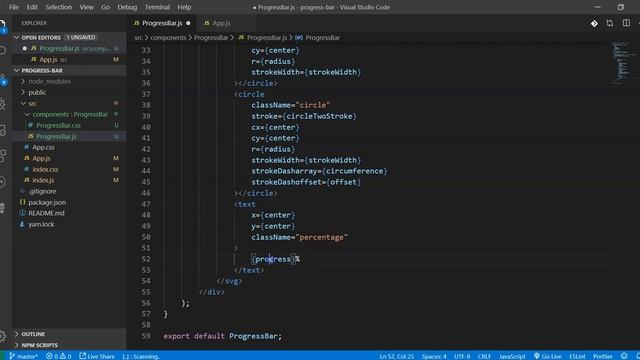Open Source Control view in activity bar

coord(2,80)
